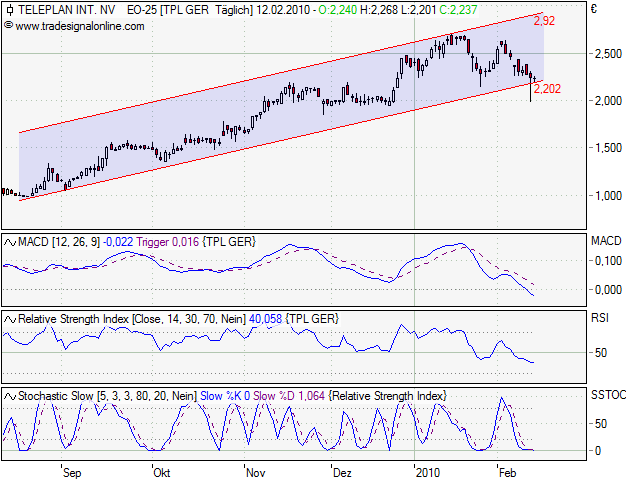The height and width of the screenshot is (480, 640).
Task: Click the red 2,202 lower channel value
Action: (547, 89)
